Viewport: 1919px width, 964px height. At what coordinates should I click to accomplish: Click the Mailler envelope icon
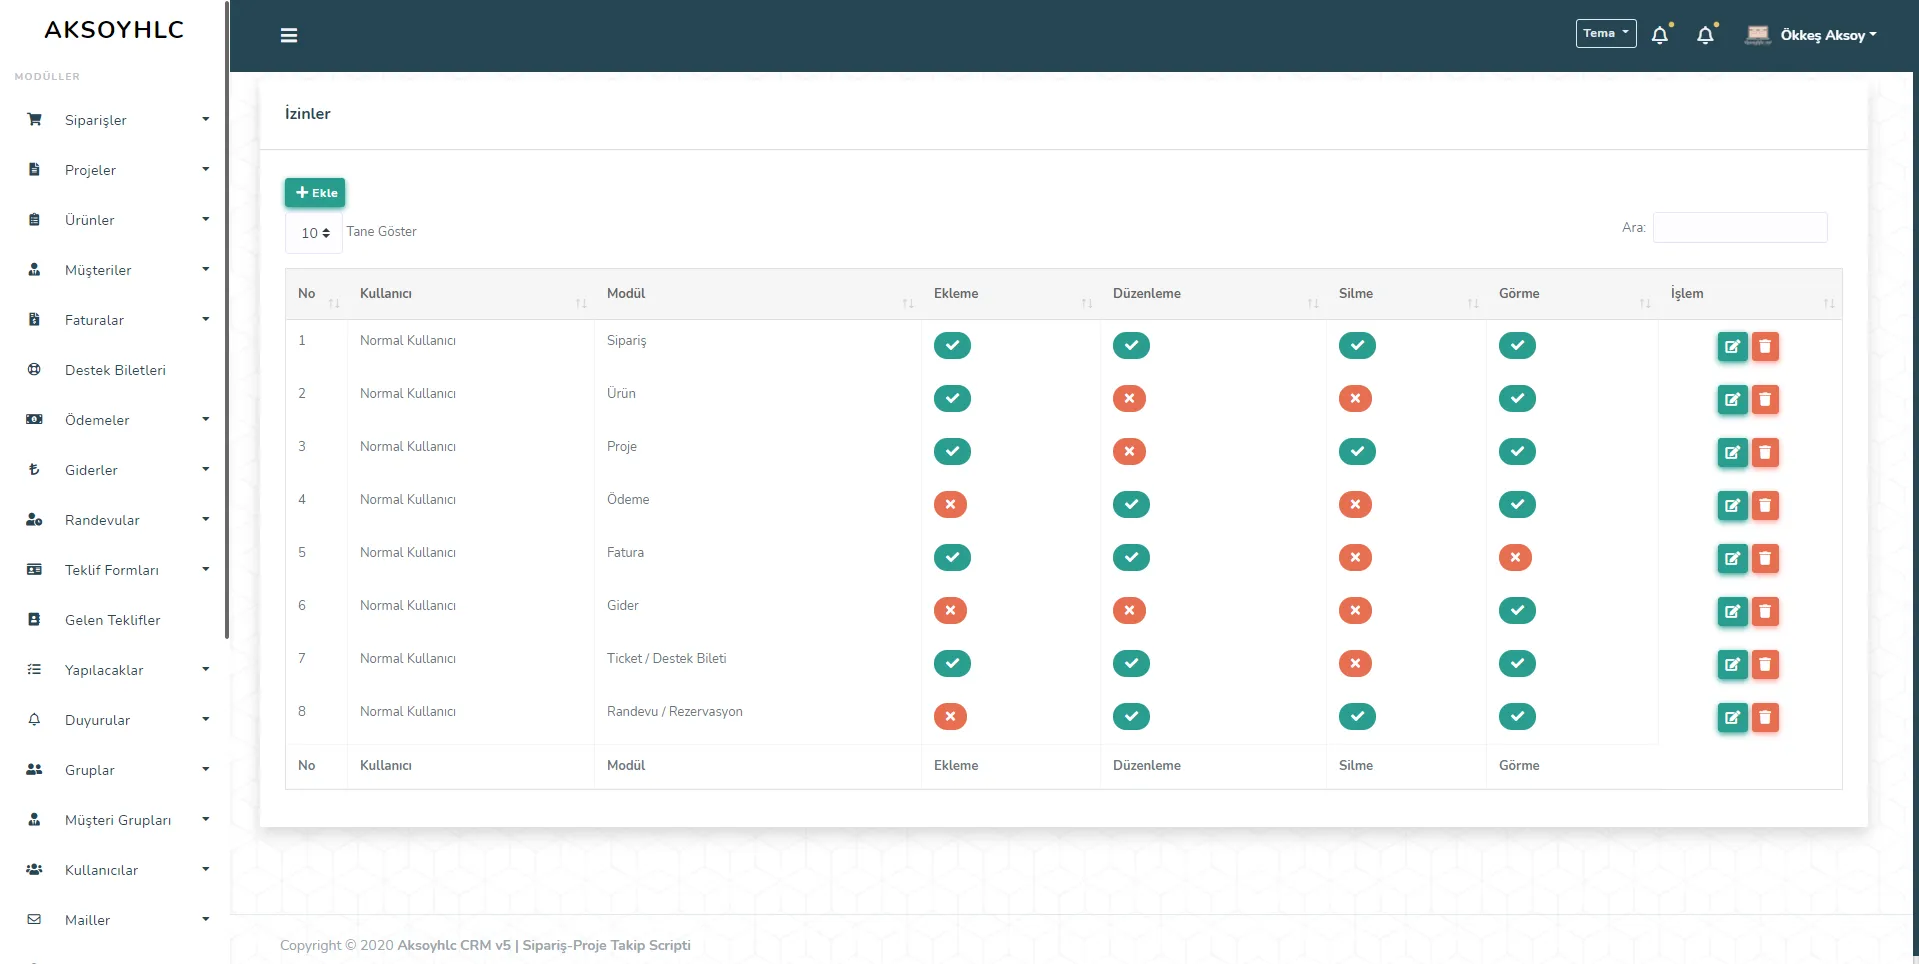[34, 920]
